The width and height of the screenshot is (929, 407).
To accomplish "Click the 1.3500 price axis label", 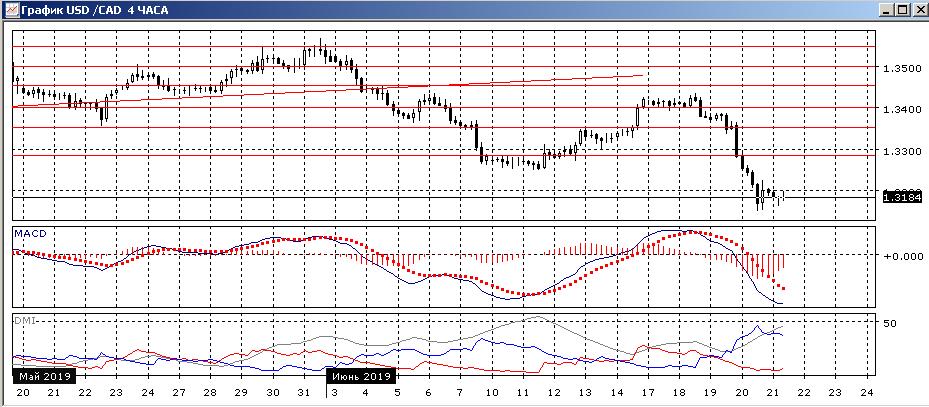I will (896, 68).
